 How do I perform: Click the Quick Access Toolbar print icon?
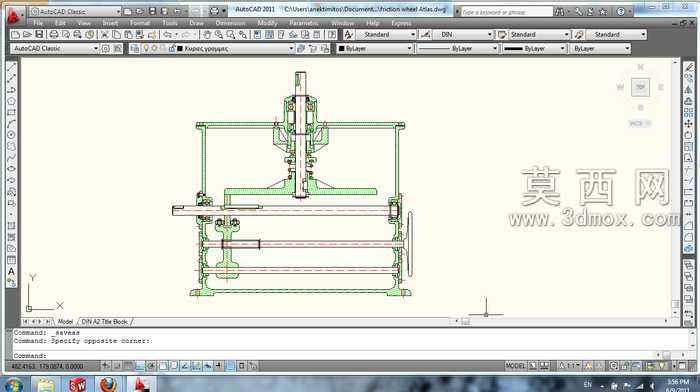(215, 12)
